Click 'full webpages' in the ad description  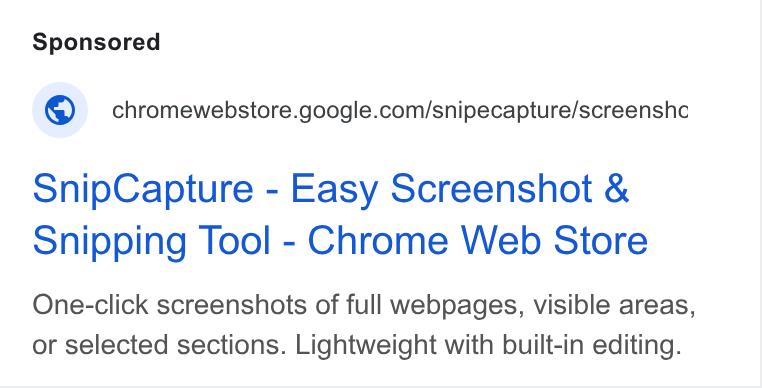[435, 306]
